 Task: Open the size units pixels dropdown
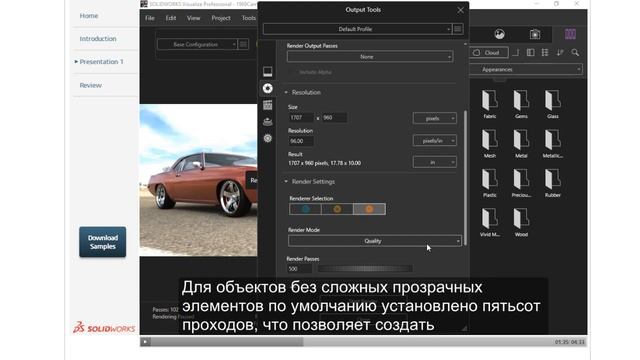[435, 118]
